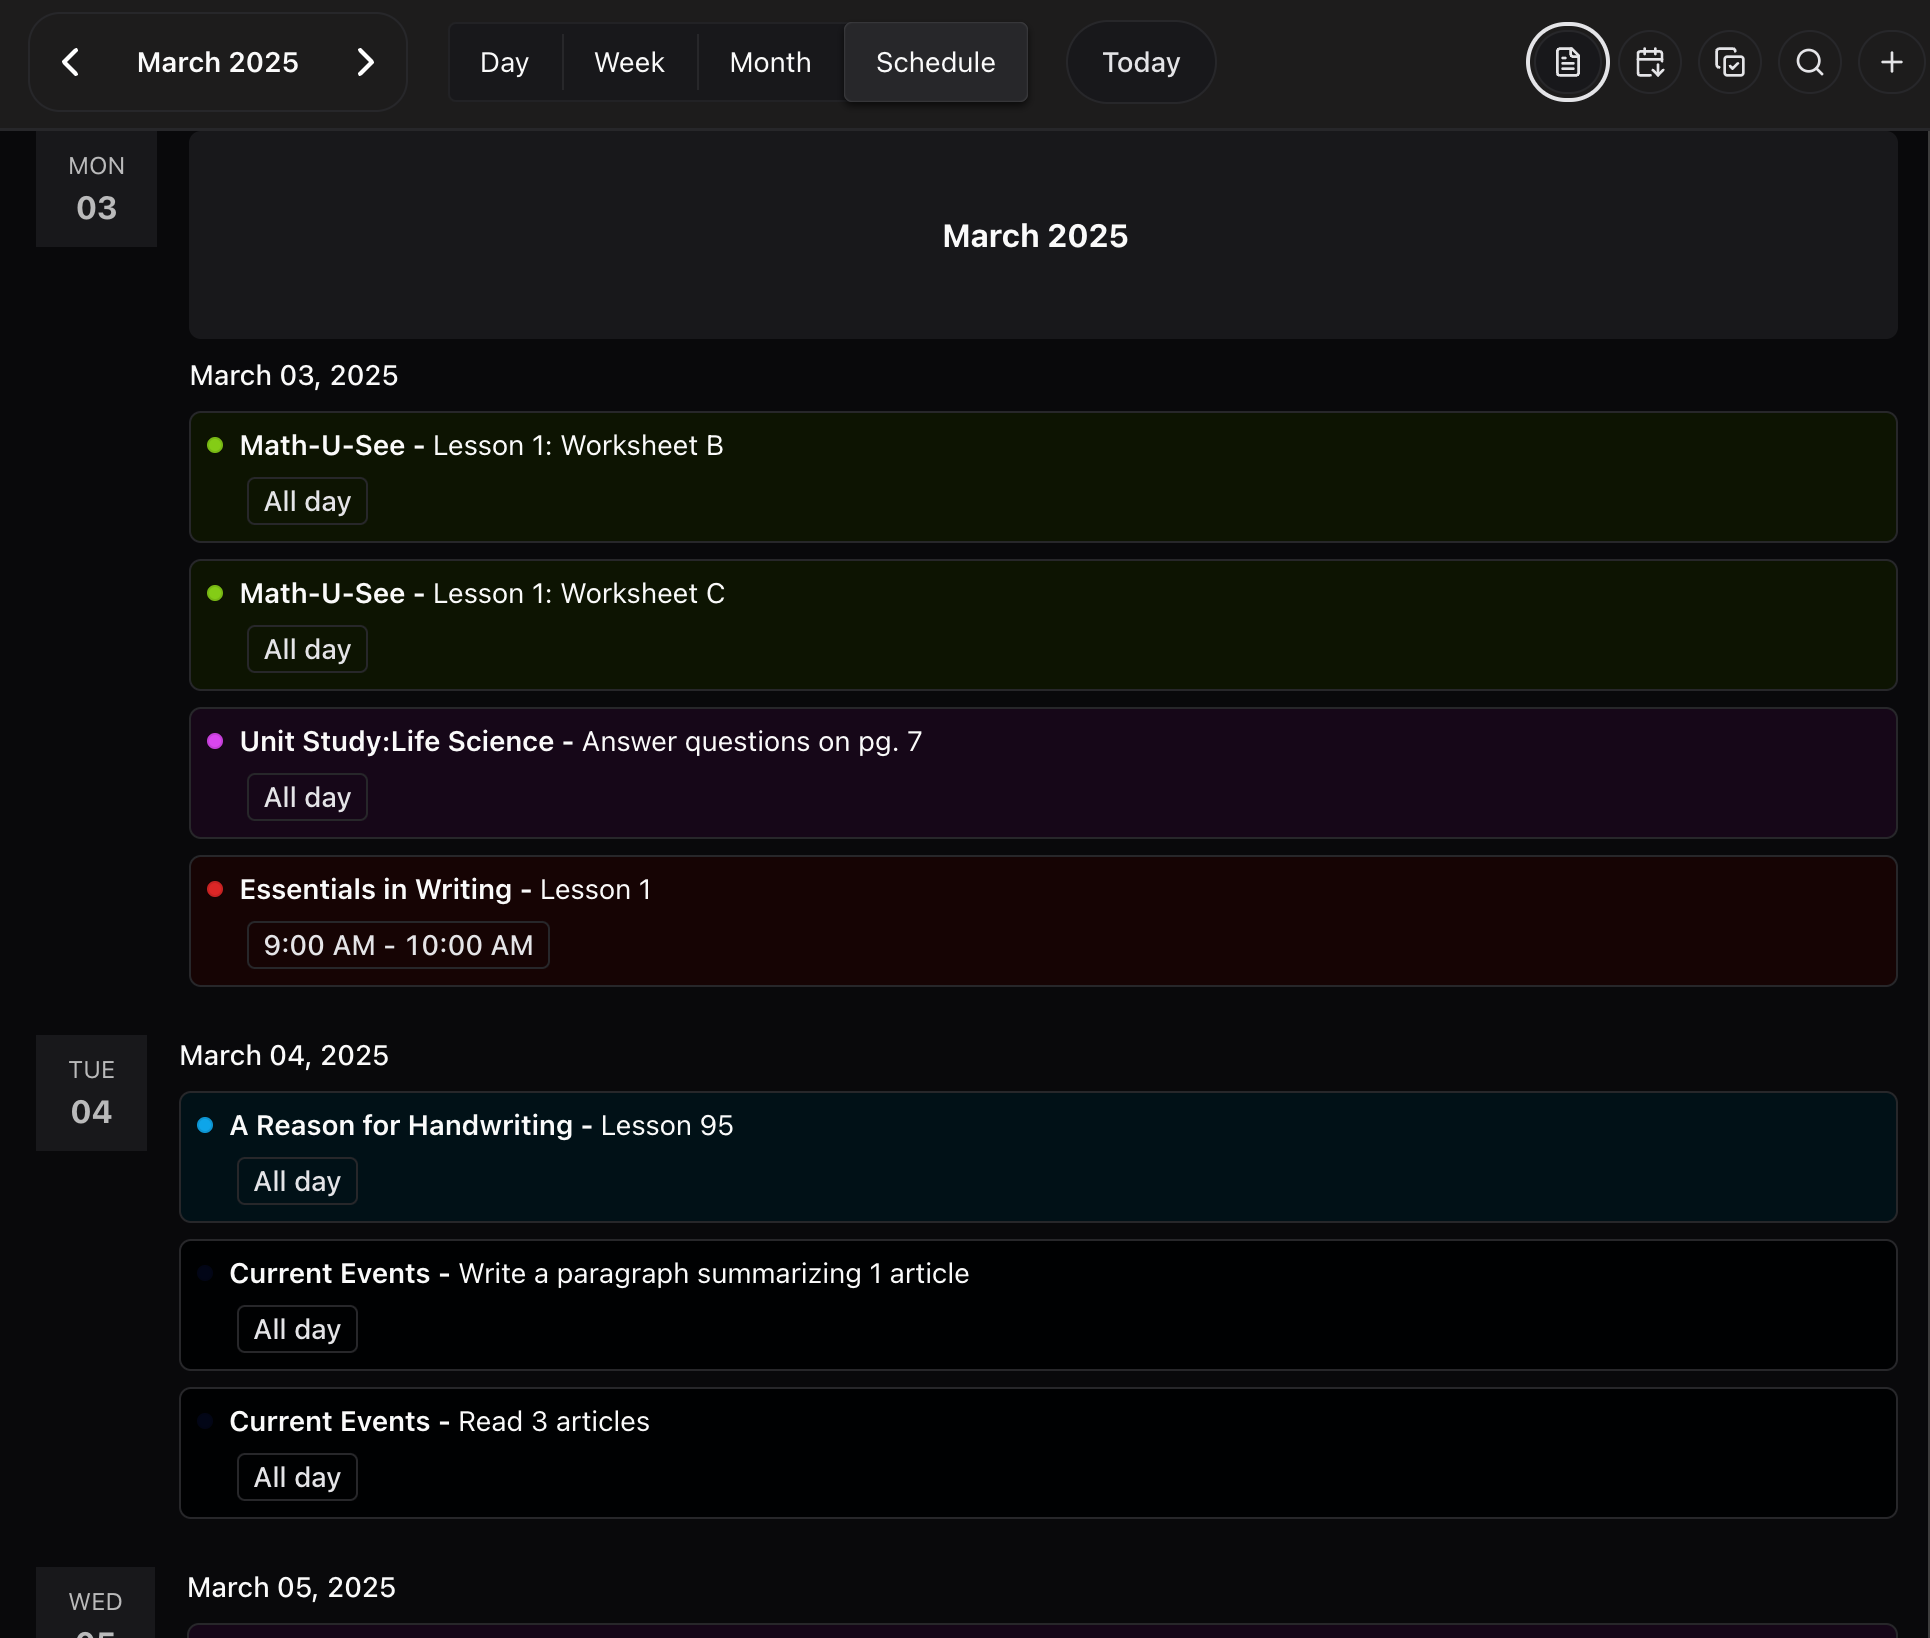Click the calendar export icon
The height and width of the screenshot is (1638, 1930).
1650,62
